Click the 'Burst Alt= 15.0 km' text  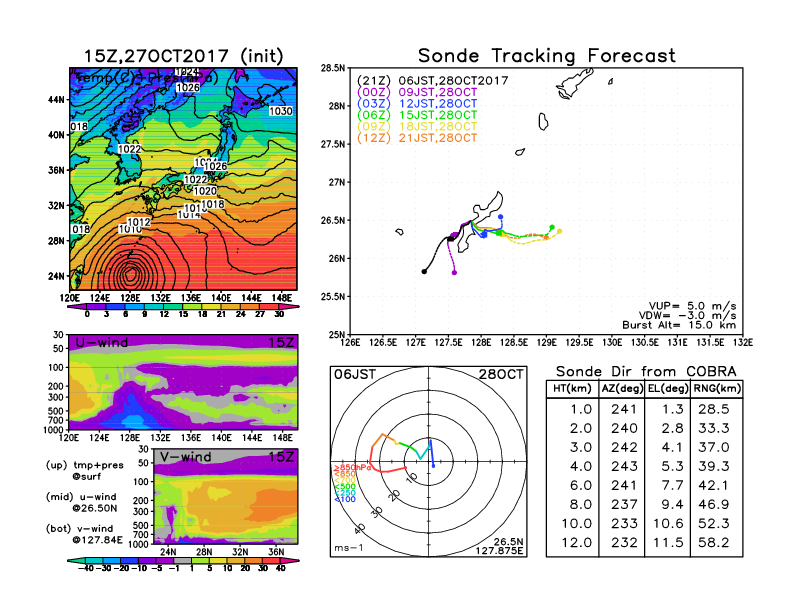[x=679, y=325]
